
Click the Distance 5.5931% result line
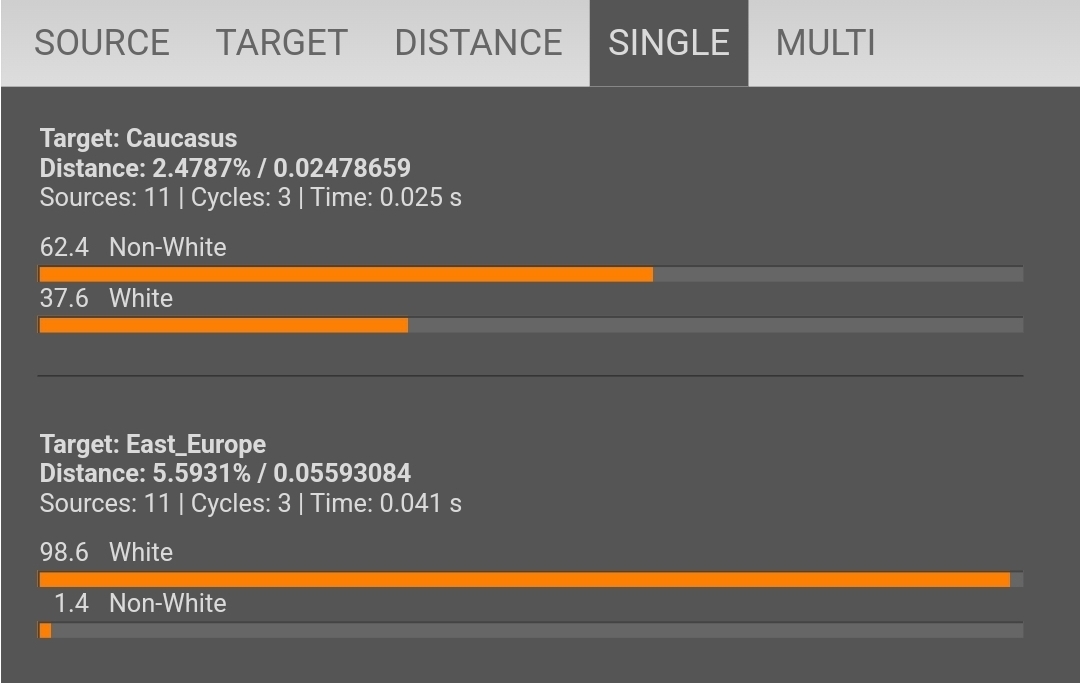(225, 473)
